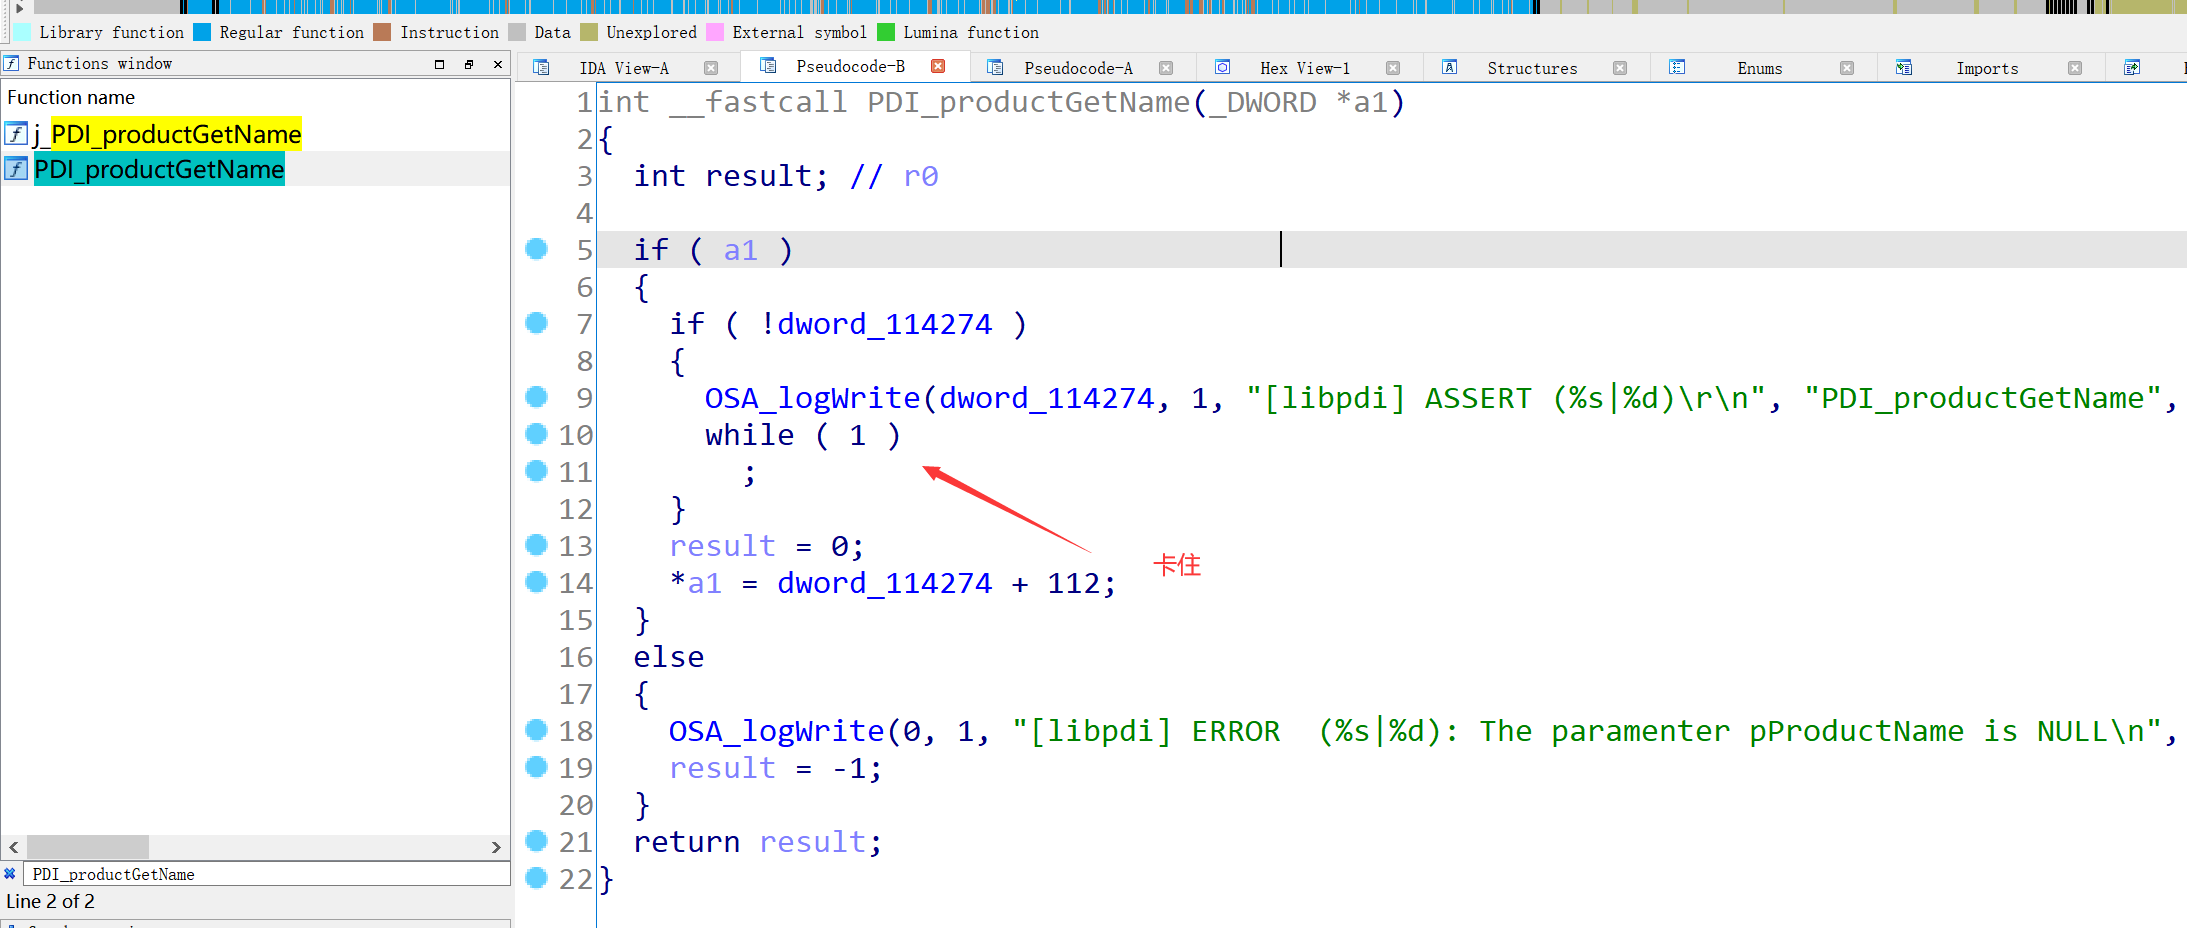Open the Structures tab
Viewport: 2187px width, 928px height.
click(x=1532, y=68)
